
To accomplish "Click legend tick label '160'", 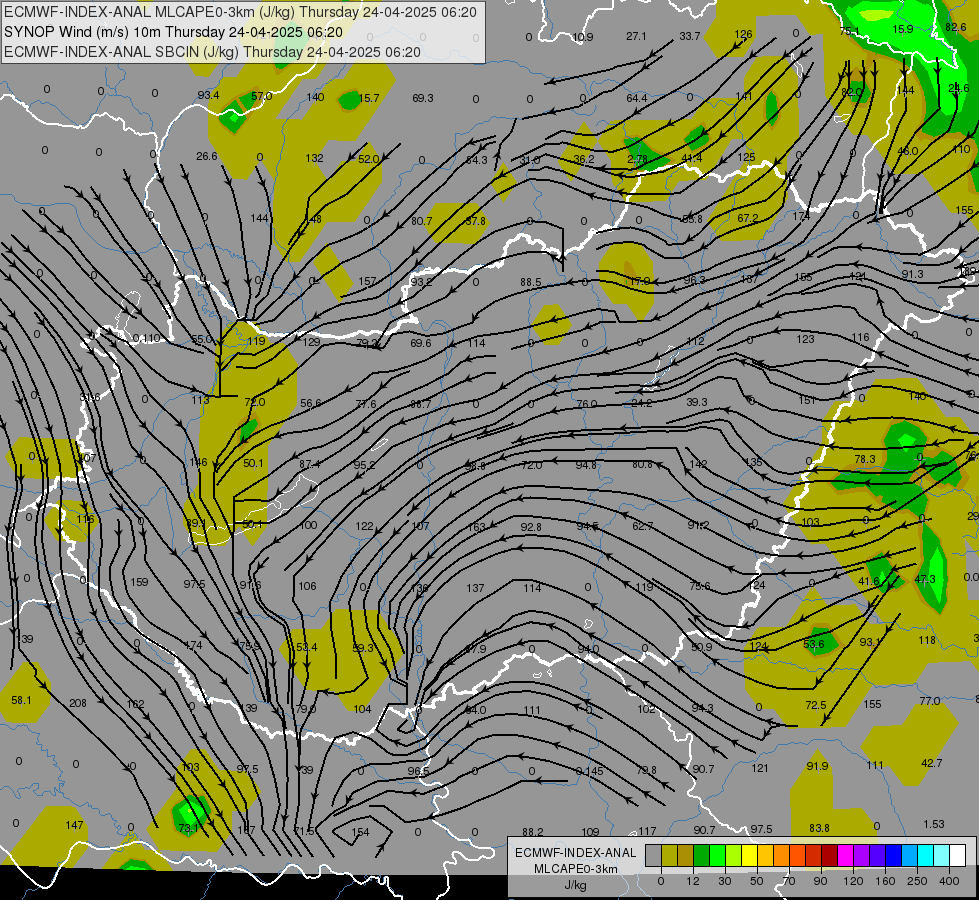I will pos(885,881).
